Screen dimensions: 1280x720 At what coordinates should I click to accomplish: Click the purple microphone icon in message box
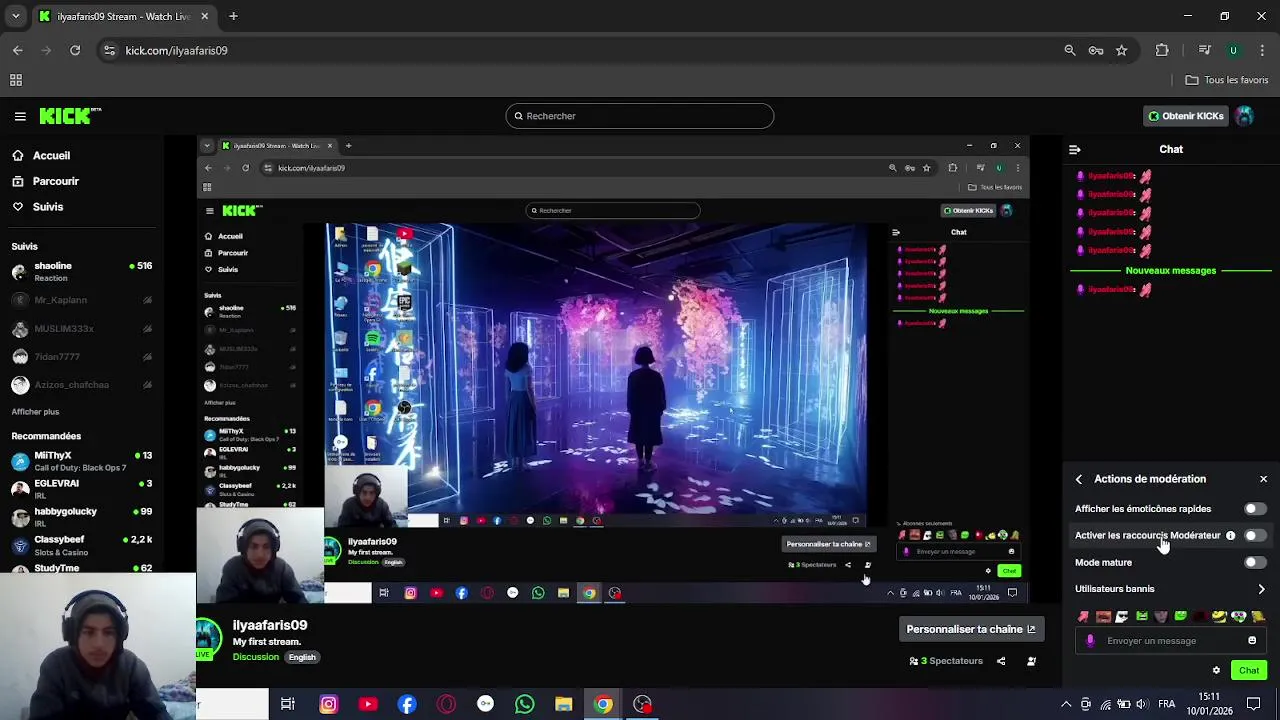(x=1091, y=641)
